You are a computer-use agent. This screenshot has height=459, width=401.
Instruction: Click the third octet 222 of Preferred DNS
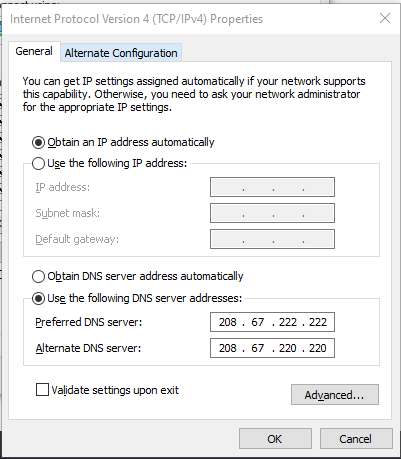click(x=288, y=322)
